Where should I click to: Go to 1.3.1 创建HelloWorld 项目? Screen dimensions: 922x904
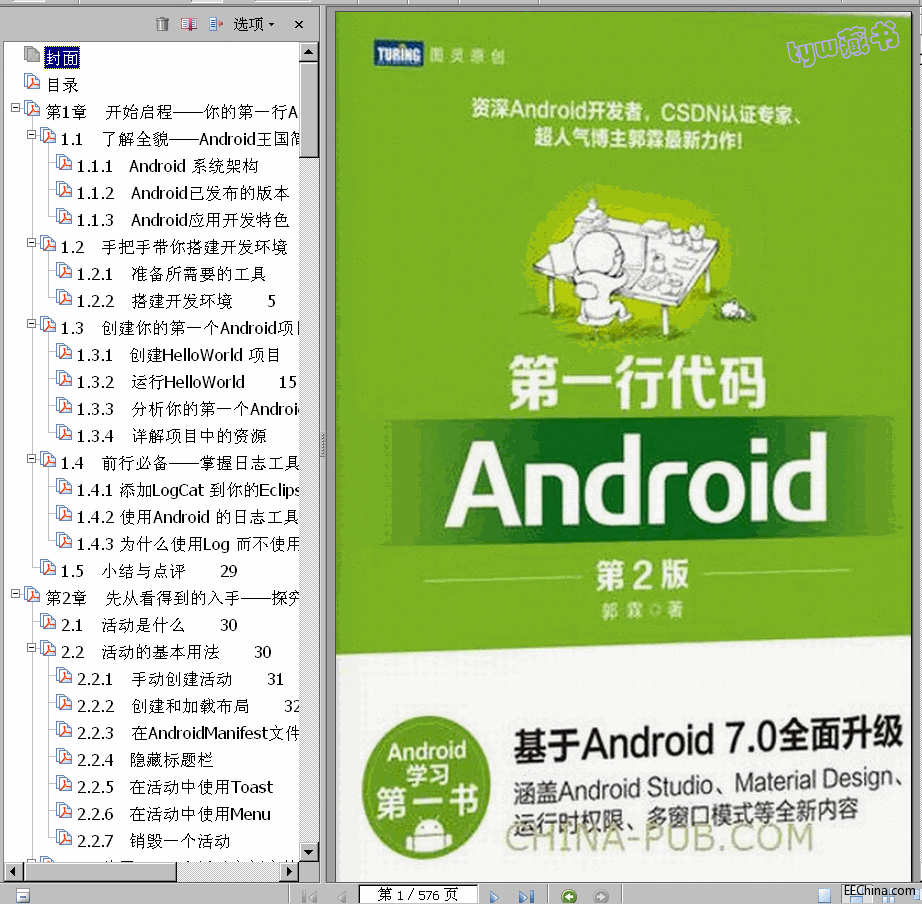click(178, 355)
